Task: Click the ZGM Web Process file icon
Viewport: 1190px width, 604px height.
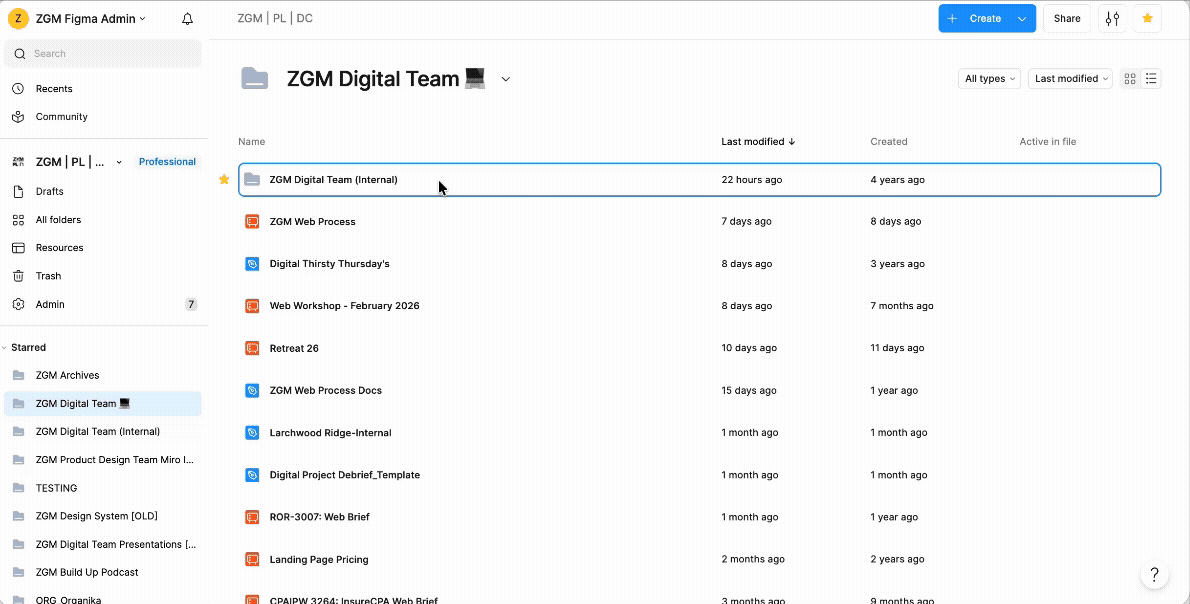Action: tap(253, 222)
